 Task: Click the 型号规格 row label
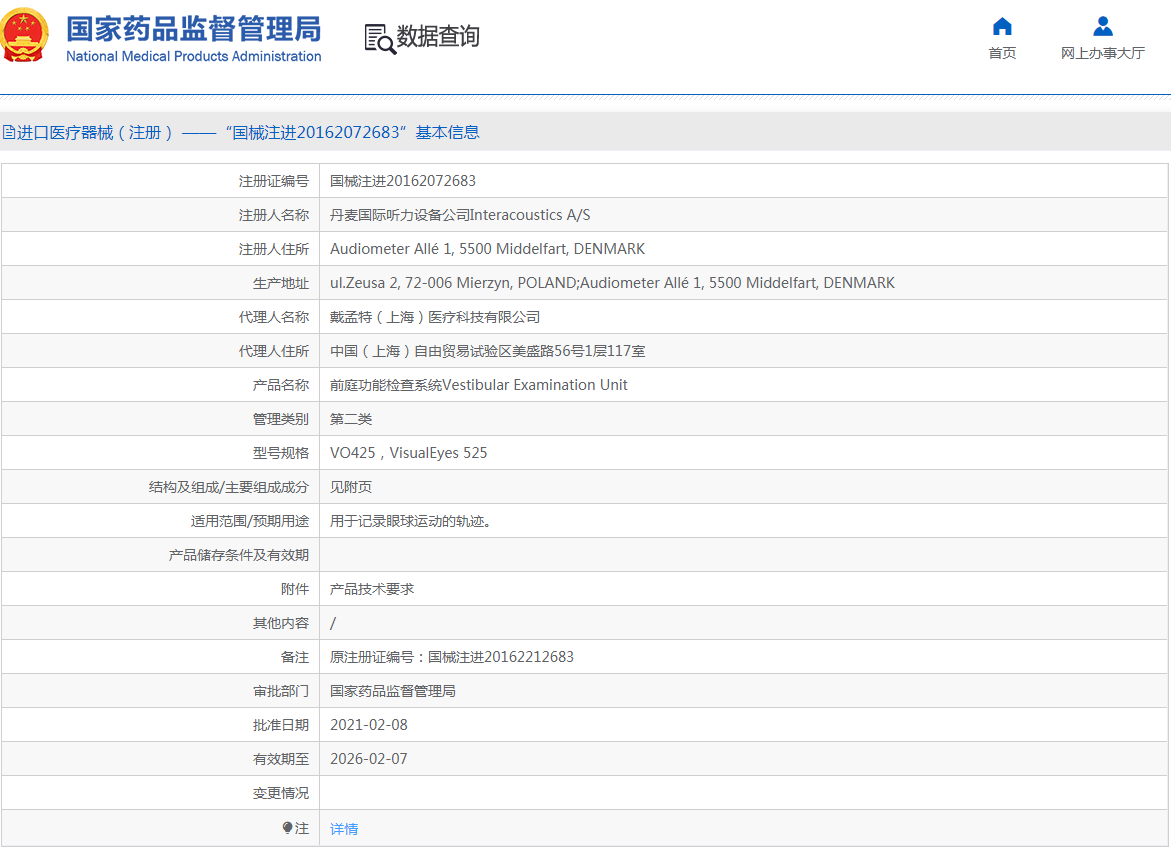click(281, 453)
